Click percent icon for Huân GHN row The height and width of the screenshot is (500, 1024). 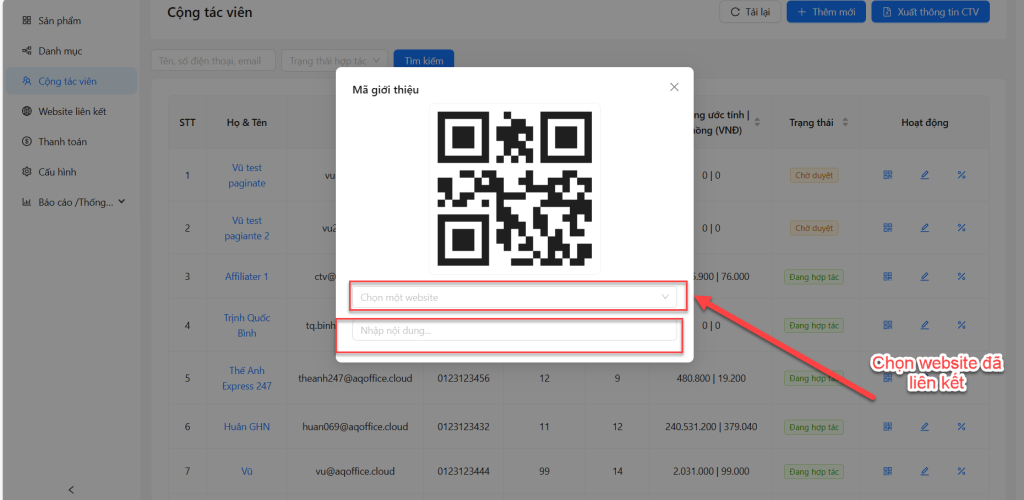961,427
